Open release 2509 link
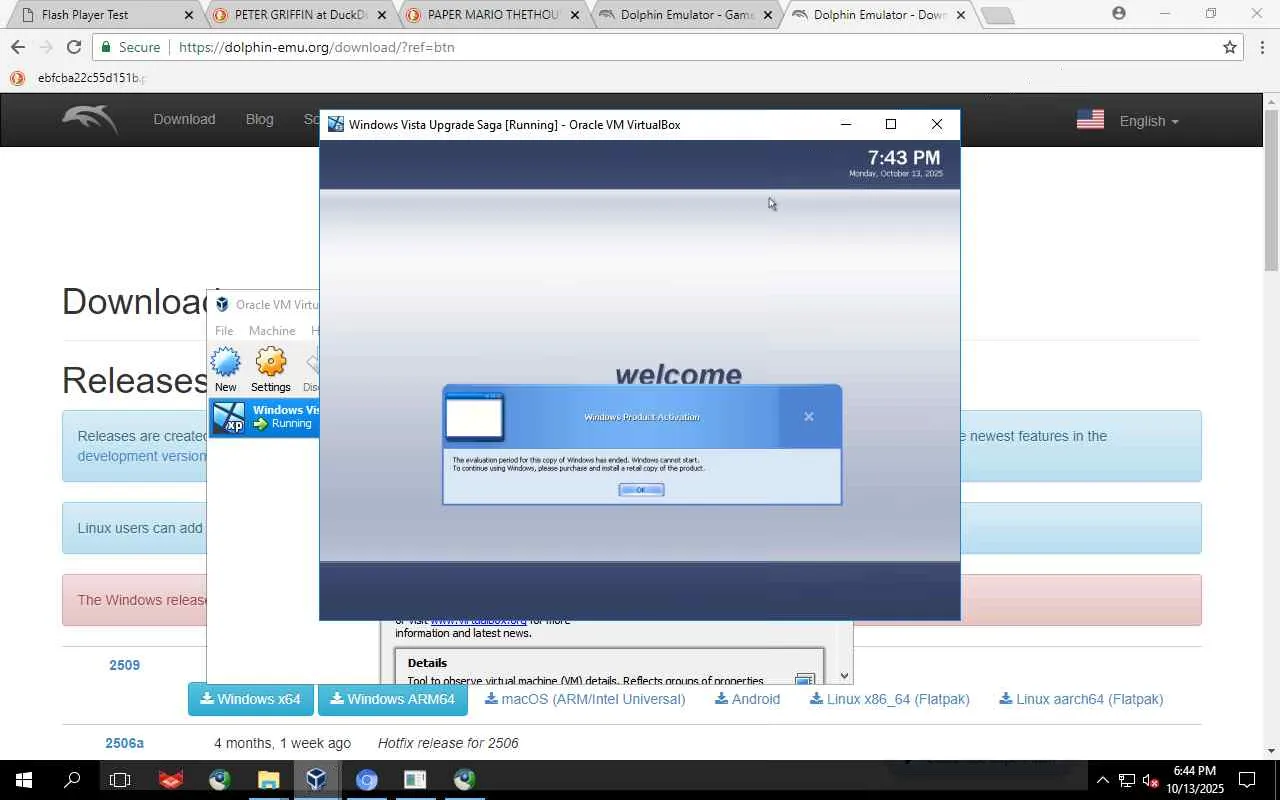The width and height of the screenshot is (1280, 800). (124, 665)
